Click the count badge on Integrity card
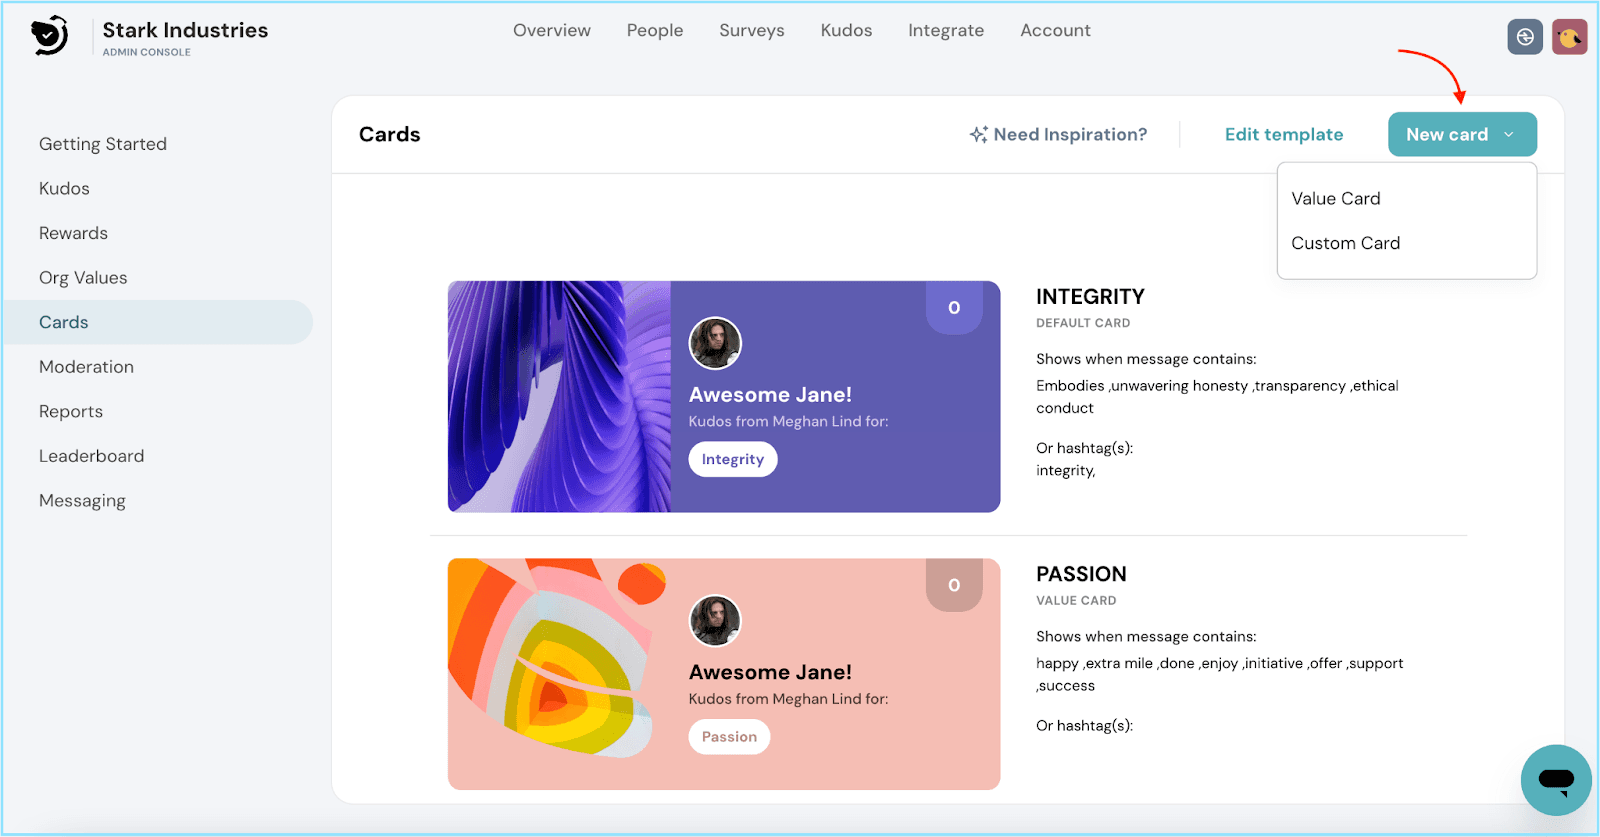Screen dimensions: 1600x837 (x=954, y=307)
